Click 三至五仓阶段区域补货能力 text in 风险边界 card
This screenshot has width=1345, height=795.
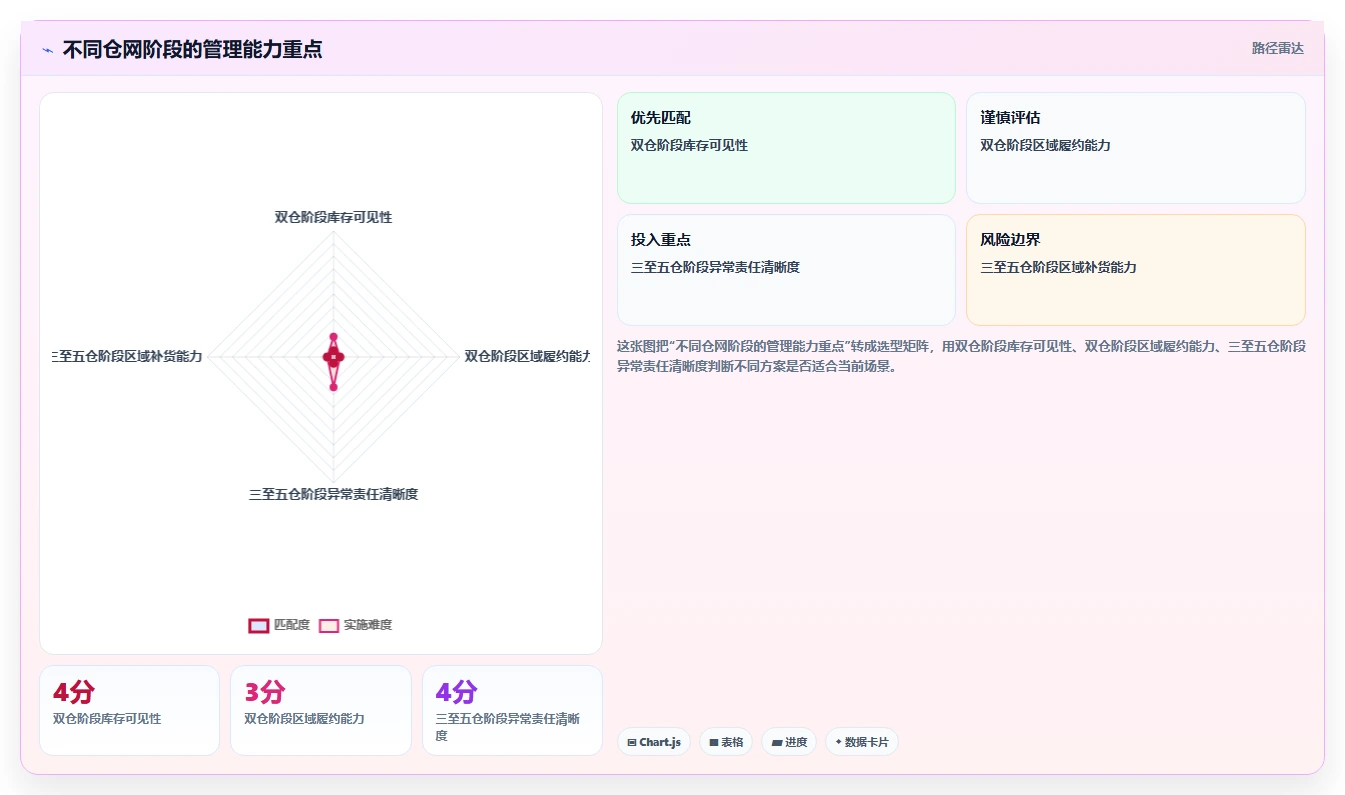1058,268
